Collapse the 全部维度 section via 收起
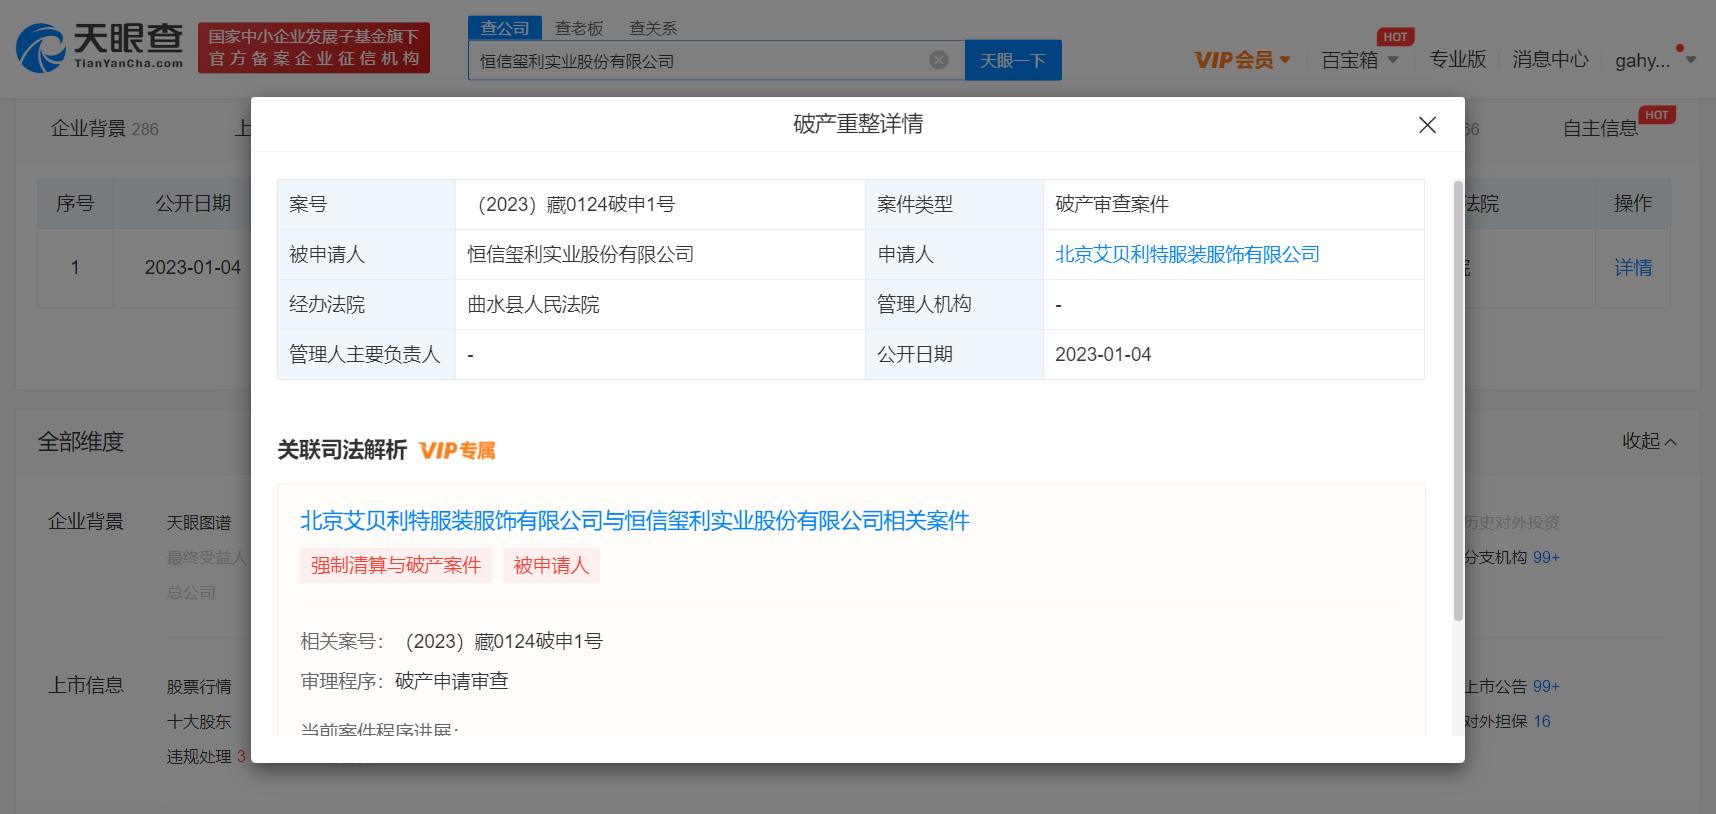1716x814 pixels. (x=1649, y=441)
